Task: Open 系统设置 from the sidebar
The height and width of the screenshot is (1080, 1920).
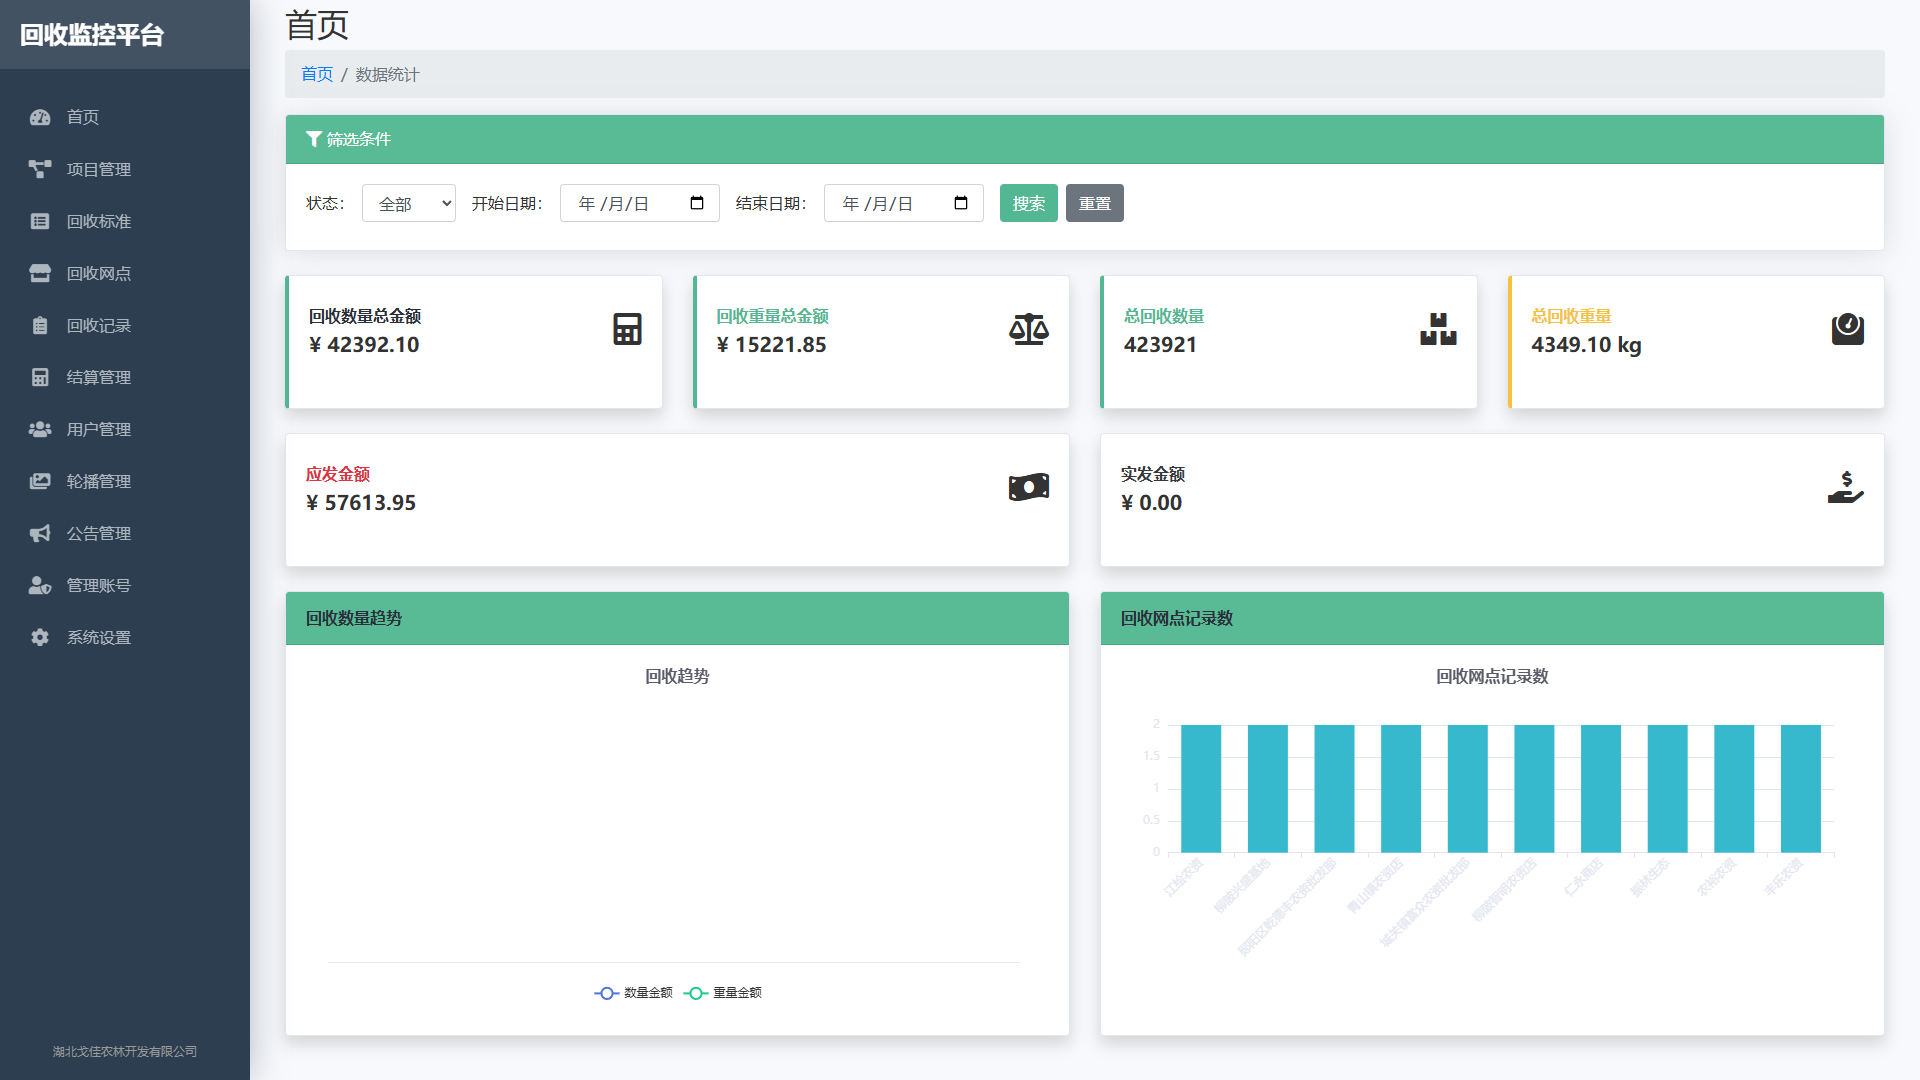Action: coord(98,637)
